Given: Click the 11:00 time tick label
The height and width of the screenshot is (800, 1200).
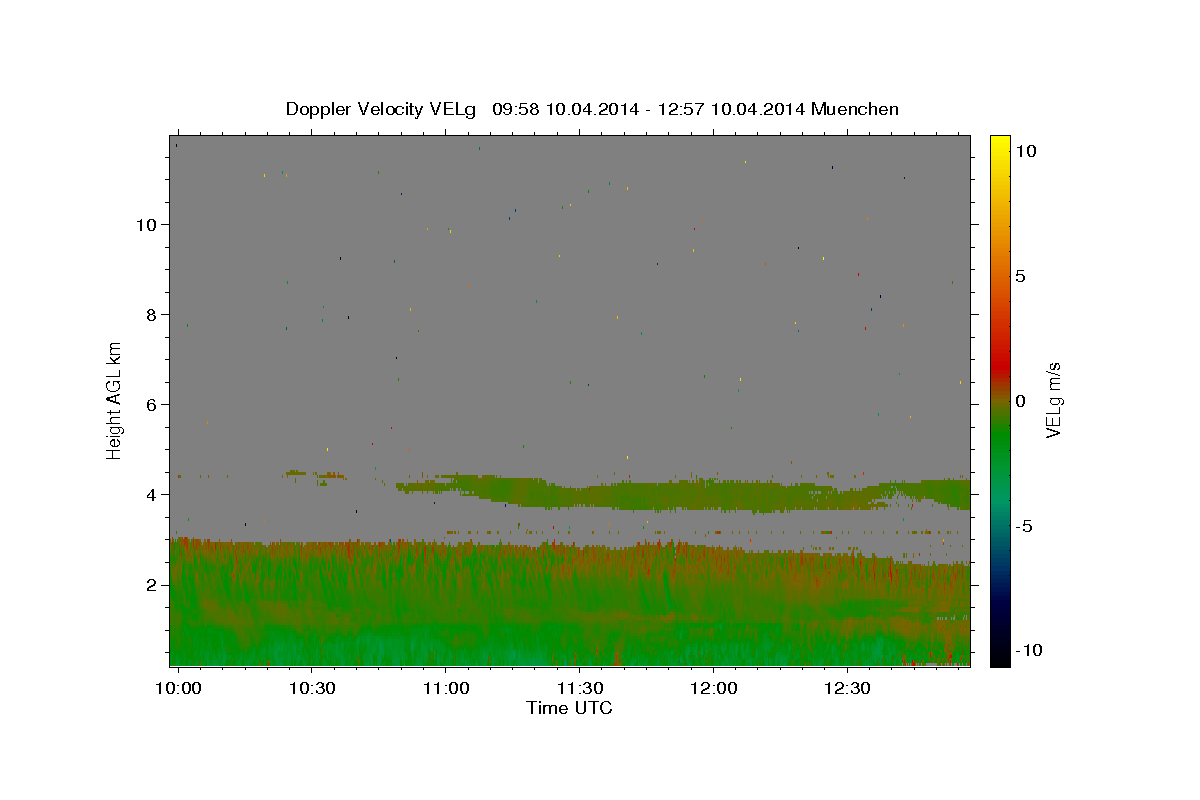Looking at the screenshot, I should pyautogui.click(x=445, y=689).
